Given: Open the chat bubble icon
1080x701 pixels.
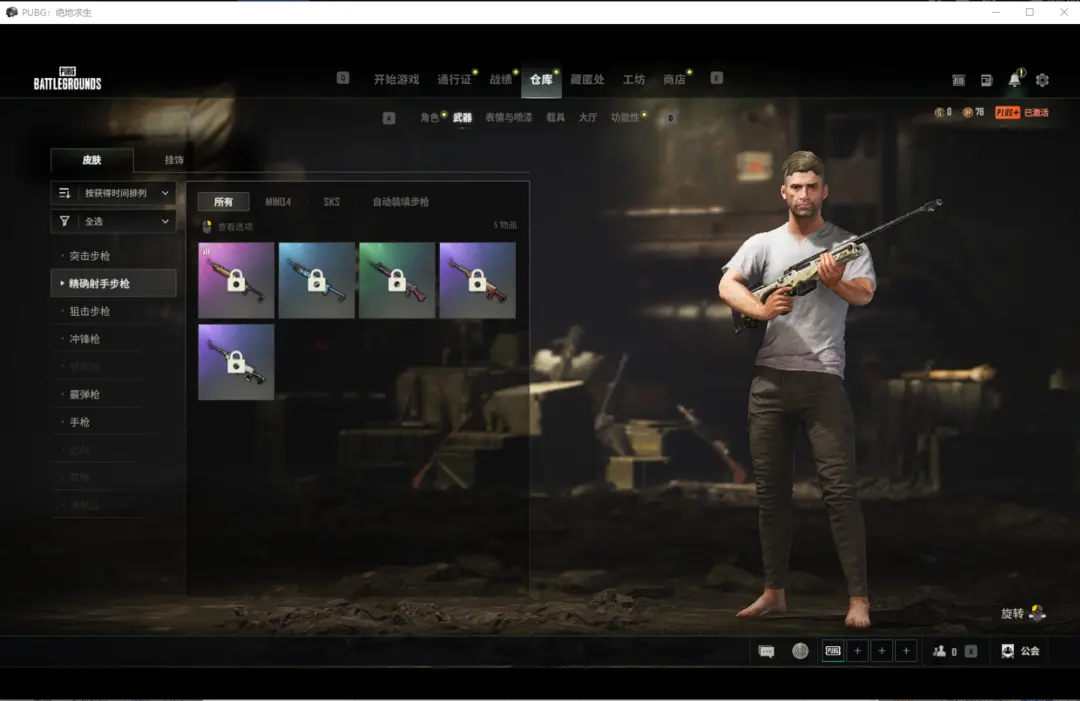Looking at the screenshot, I should pos(766,651).
